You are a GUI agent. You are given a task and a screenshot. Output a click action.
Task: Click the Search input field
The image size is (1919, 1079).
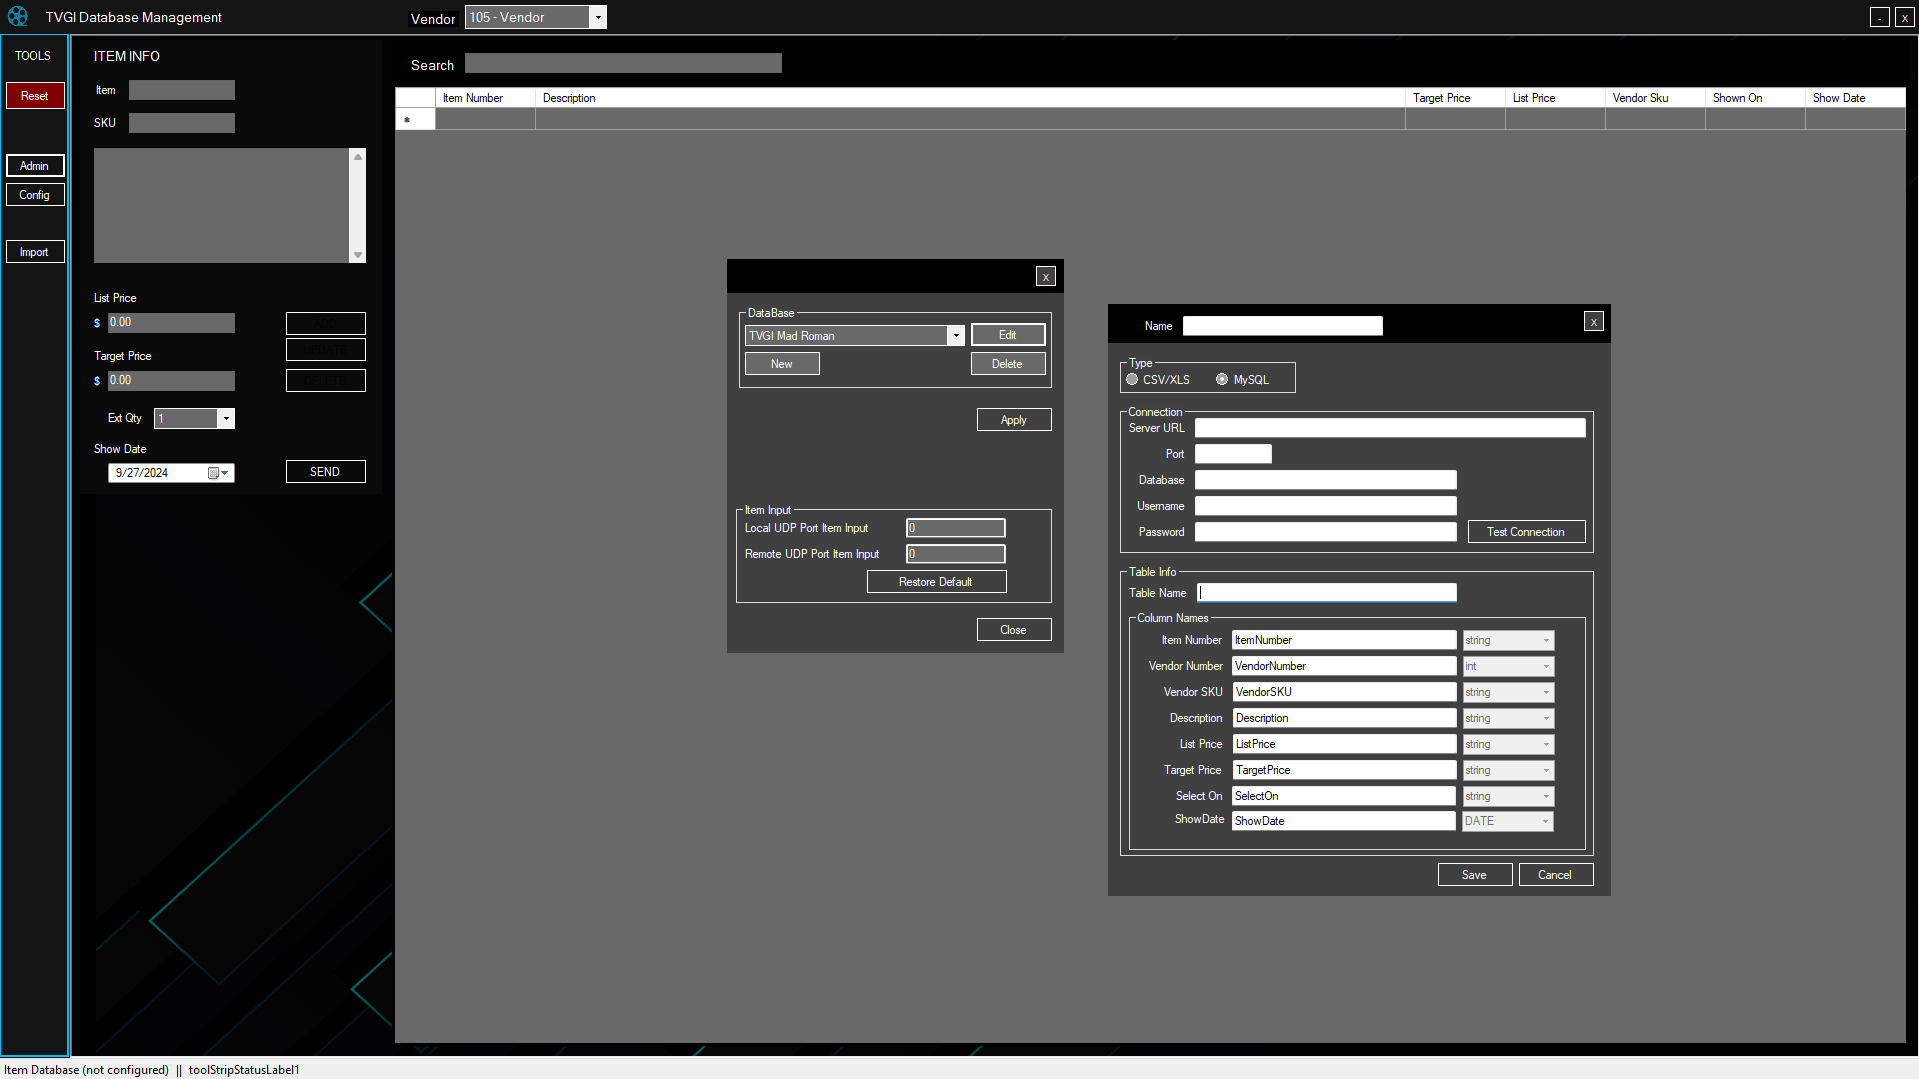tap(622, 62)
